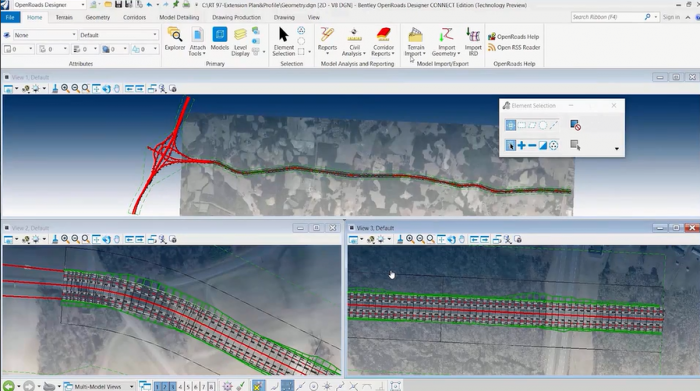700x391 pixels.
Task: Click the Add mode plus icon
Action: point(521,146)
